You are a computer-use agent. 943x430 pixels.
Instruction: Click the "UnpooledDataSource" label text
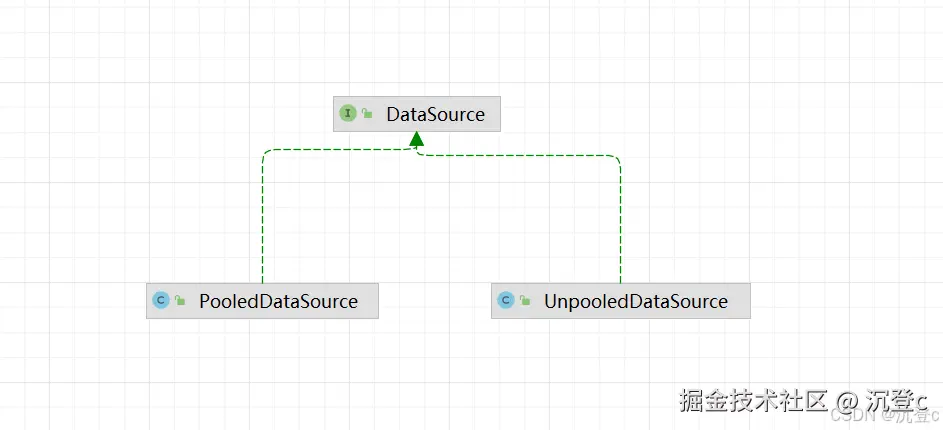coord(636,301)
